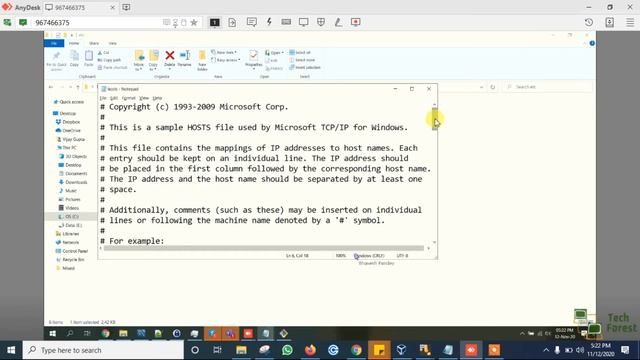Open the AnyDesk keyboard settings icon
This screenshot has height=360, width=640.
286,22
